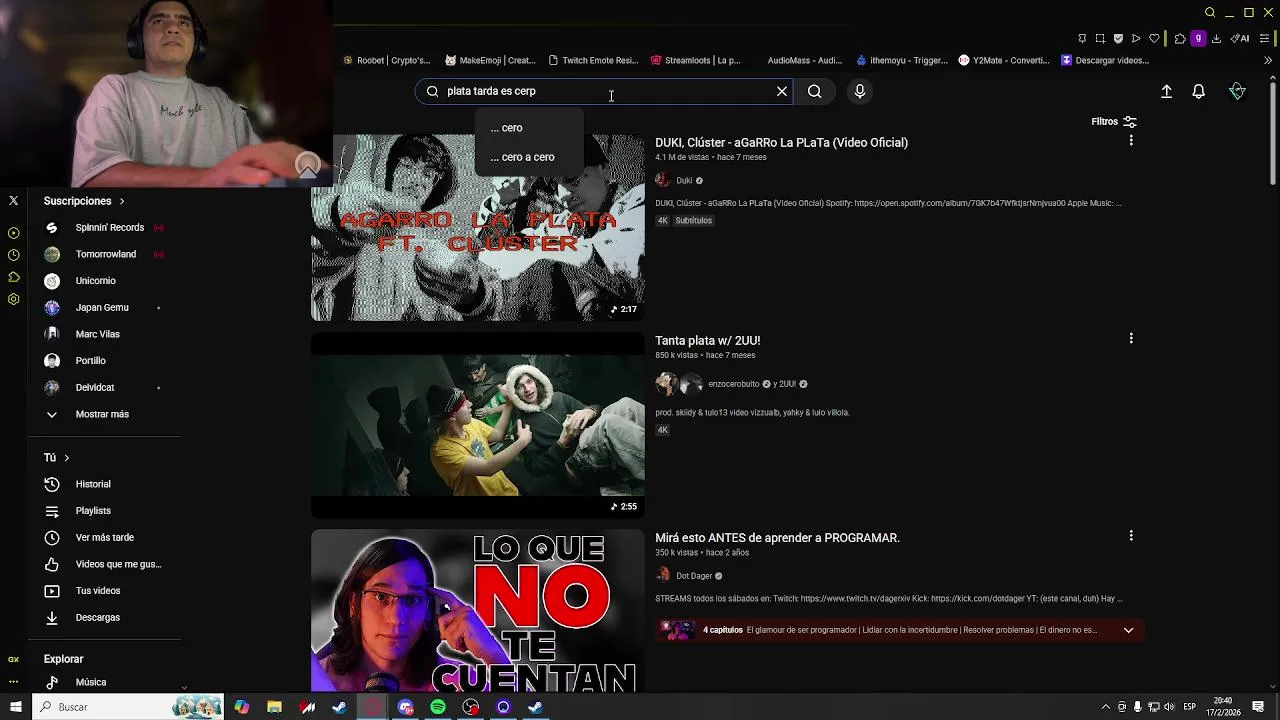The height and width of the screenshot is (720, 1280).
Task: Click GX logo at the sidebar bottom
Action: point(13,660)
